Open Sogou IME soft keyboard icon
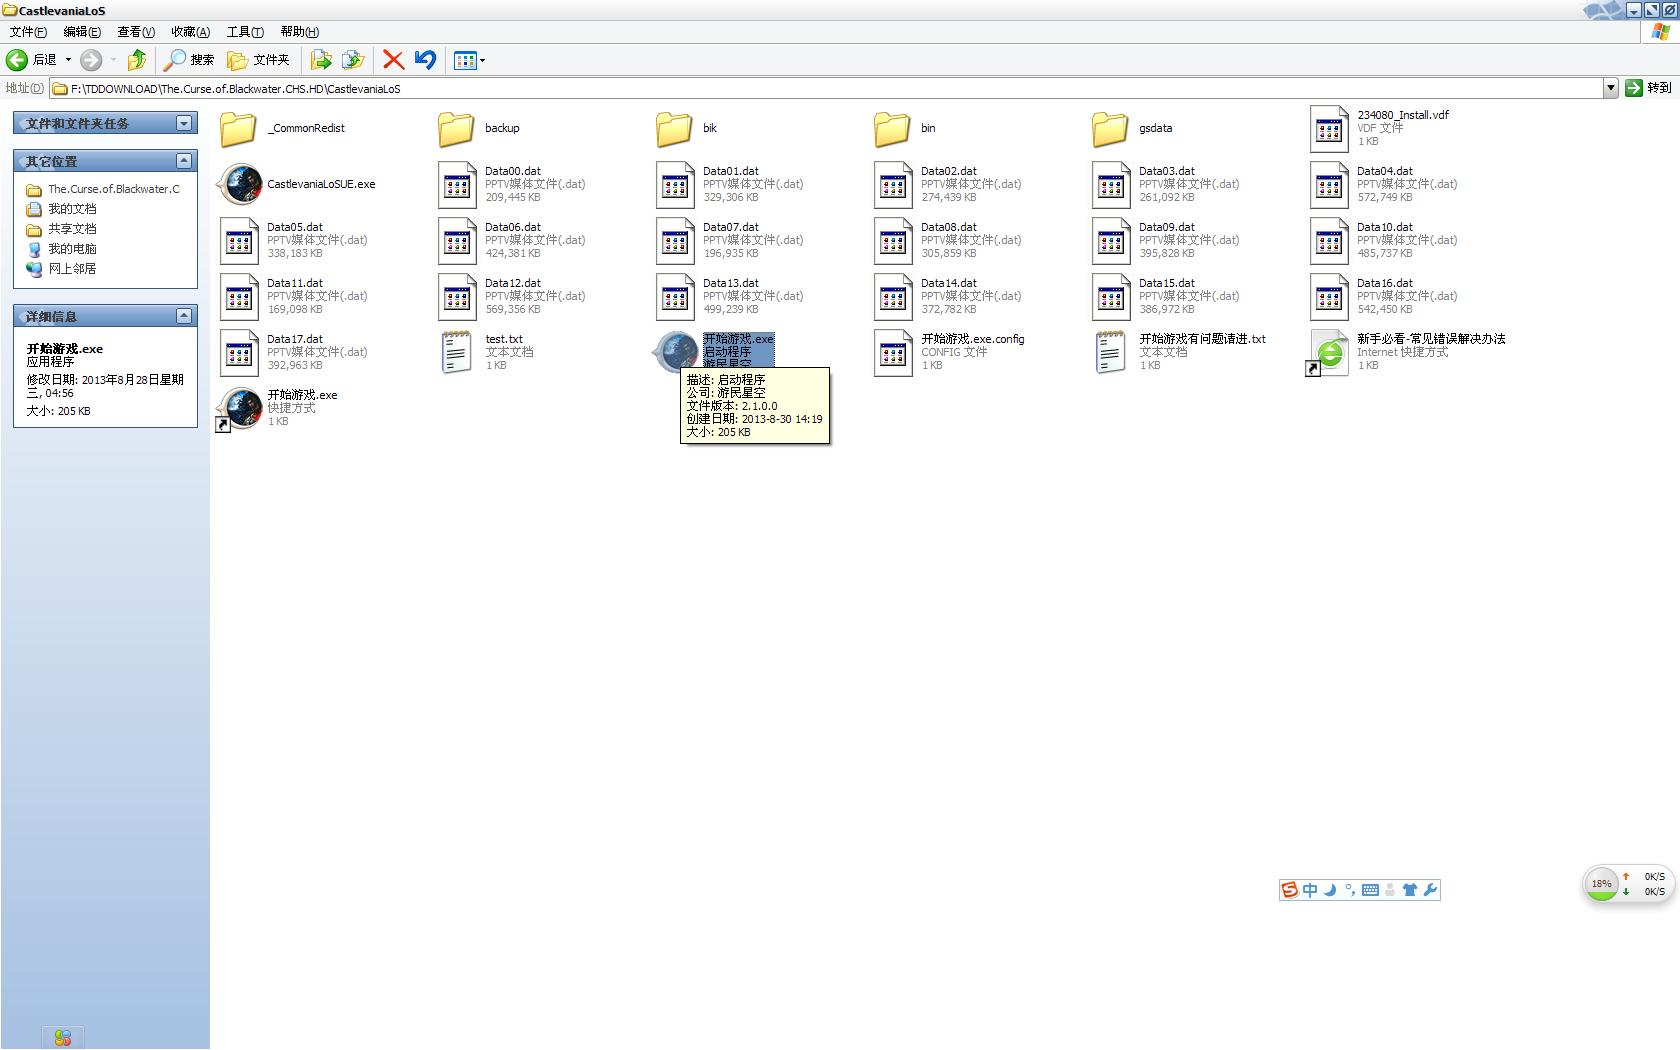The width and height of the screenshot is (1680, 1050). click(1370, 890)
